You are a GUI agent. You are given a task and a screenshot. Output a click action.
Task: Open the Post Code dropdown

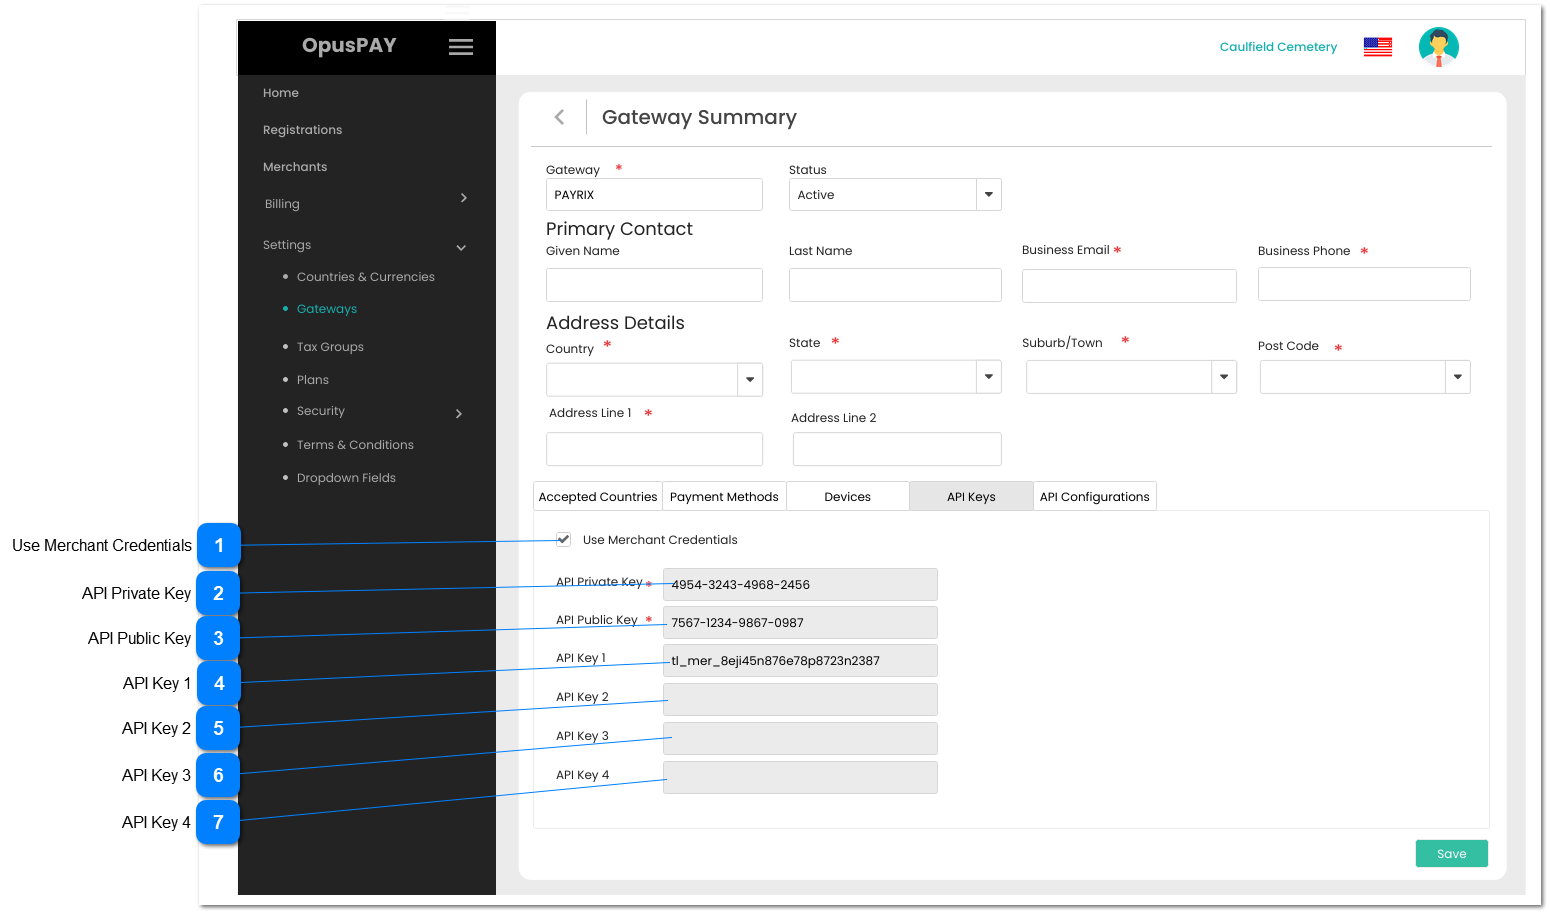tap(1457, 376)
